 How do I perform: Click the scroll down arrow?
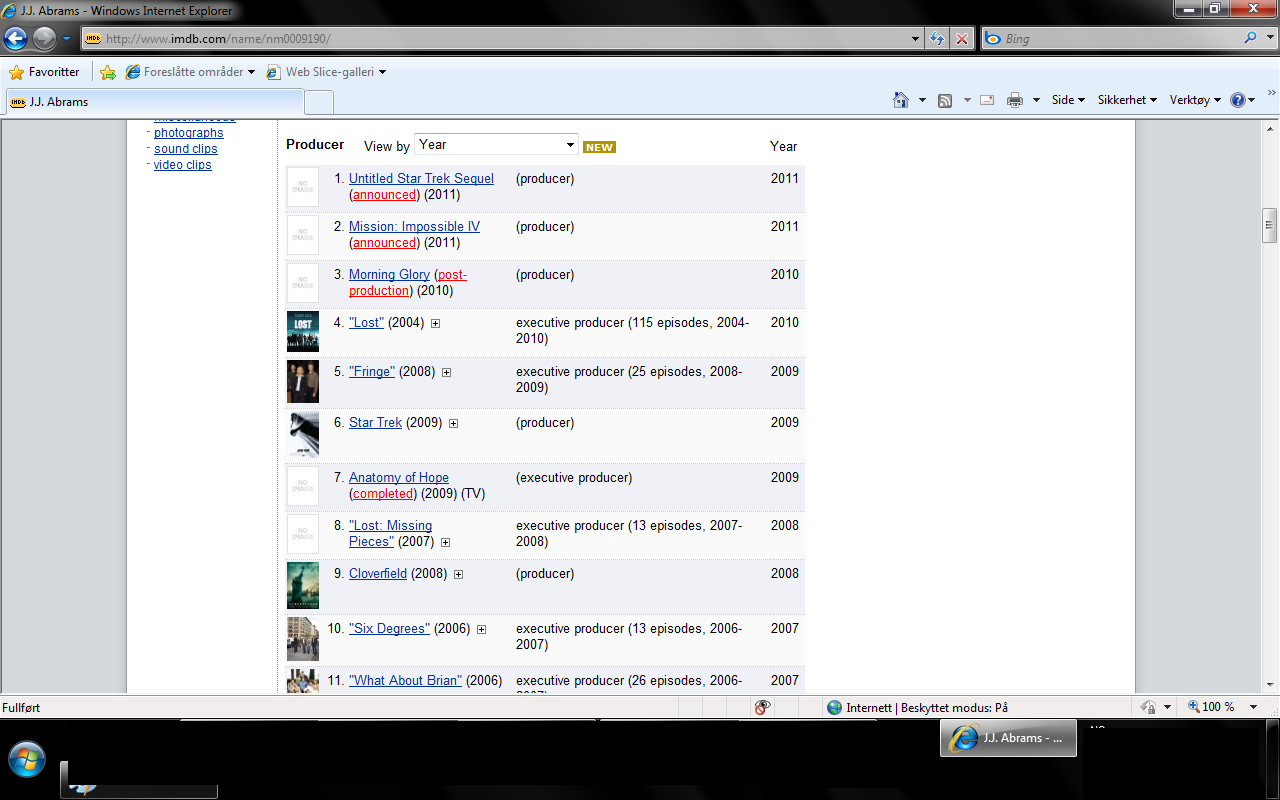[x=1270, y=685]
